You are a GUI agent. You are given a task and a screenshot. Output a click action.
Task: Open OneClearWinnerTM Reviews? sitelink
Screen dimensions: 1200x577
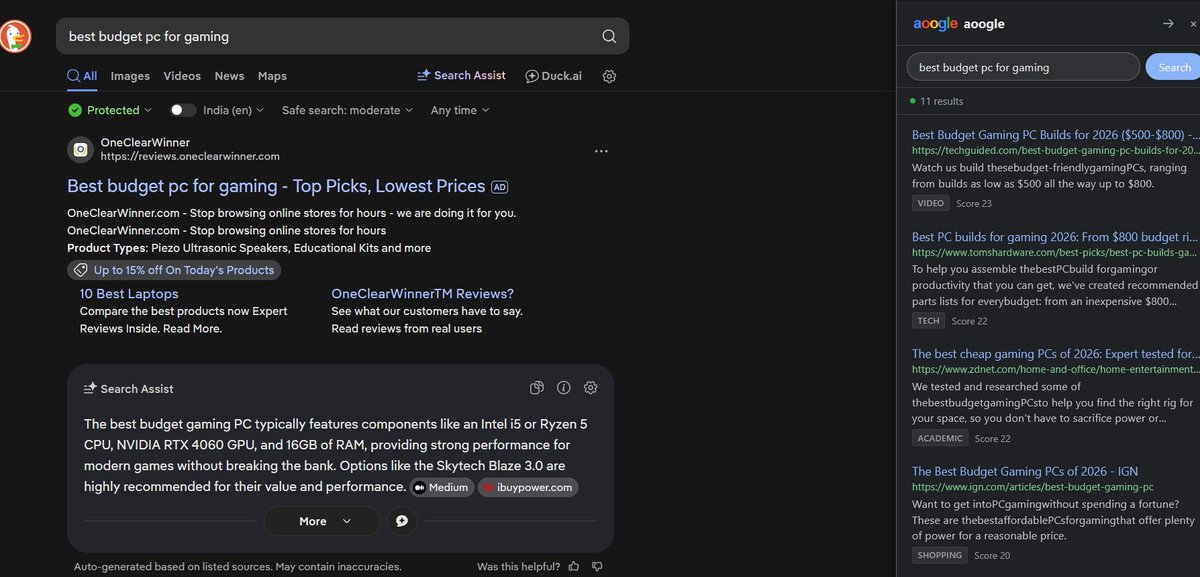422,294
